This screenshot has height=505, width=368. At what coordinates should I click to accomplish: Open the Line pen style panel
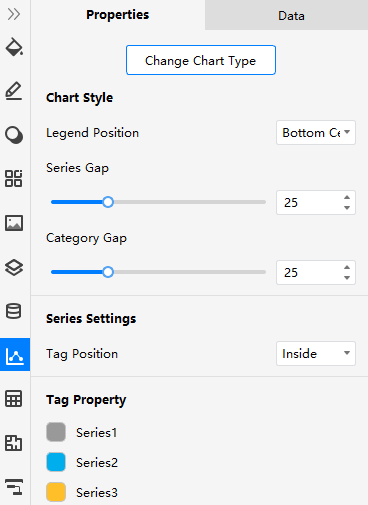tap(14, 91)
